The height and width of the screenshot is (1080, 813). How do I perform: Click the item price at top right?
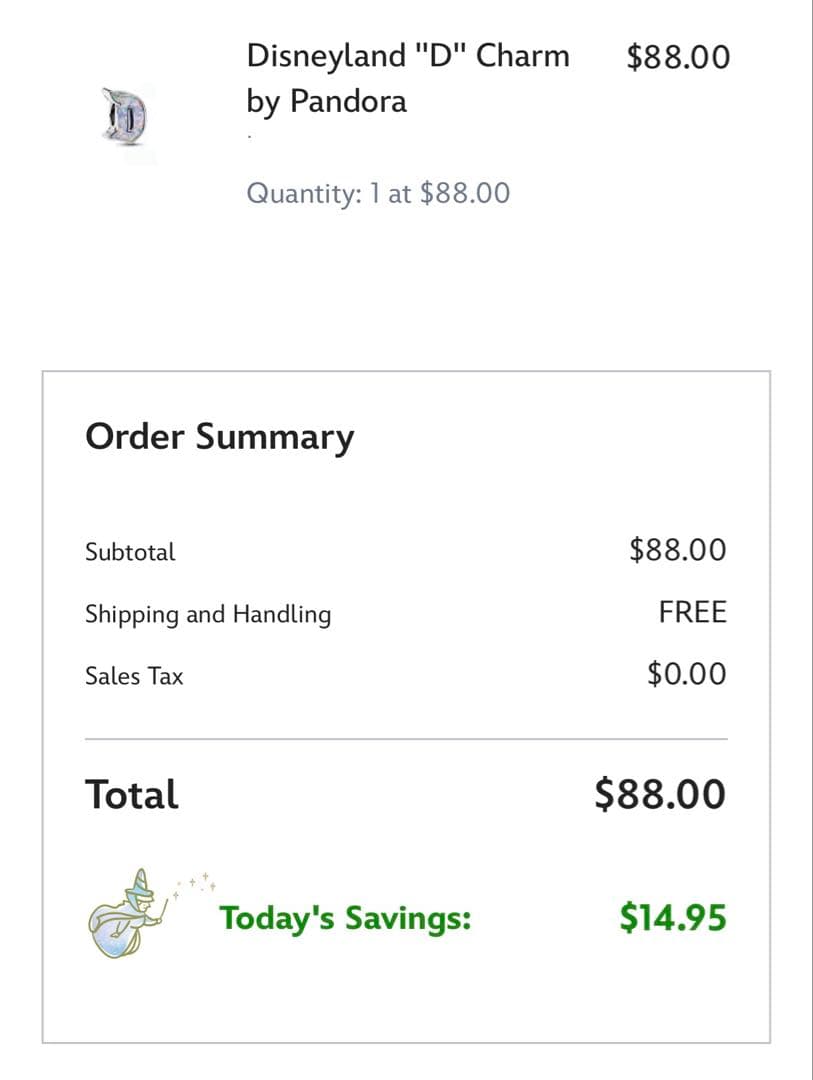tap(678, 56)
